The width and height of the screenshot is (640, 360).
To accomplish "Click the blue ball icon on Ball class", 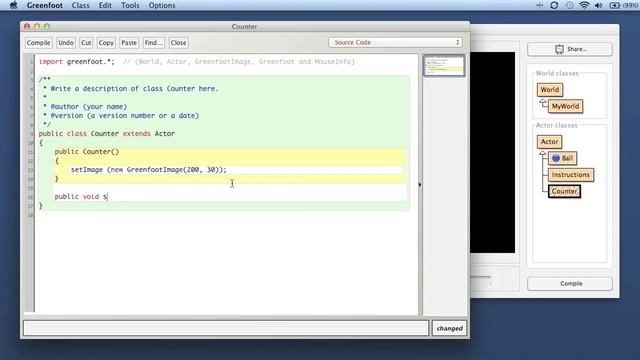I will click(556, 158).
